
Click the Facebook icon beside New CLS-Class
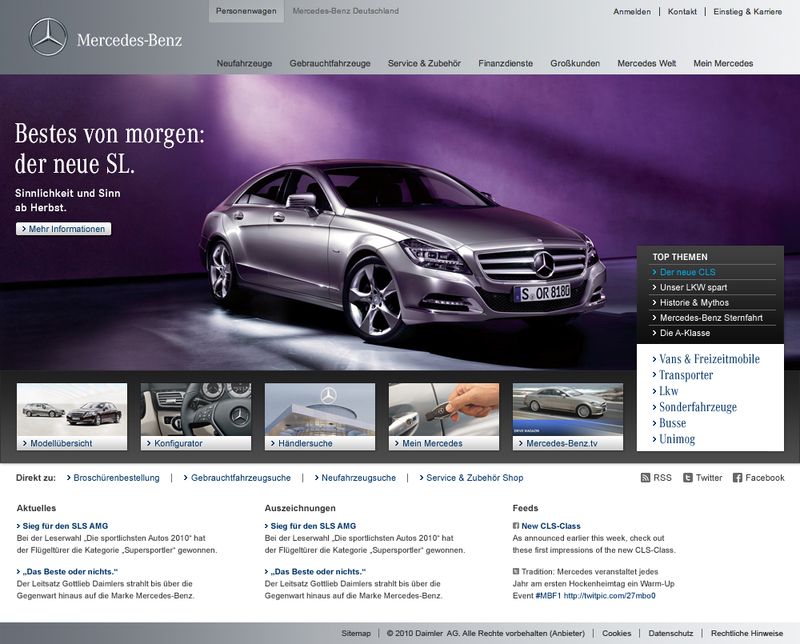coord(516,526)
